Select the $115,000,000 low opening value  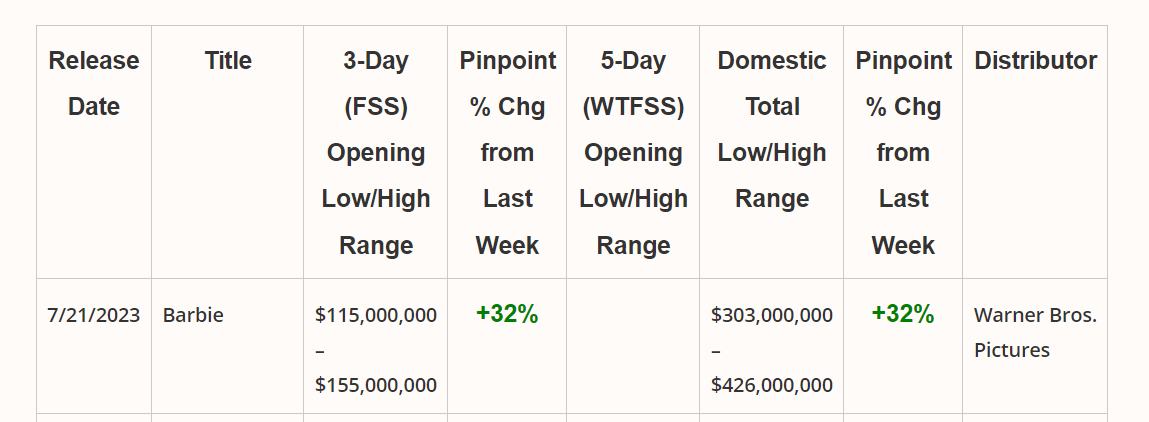376,315
